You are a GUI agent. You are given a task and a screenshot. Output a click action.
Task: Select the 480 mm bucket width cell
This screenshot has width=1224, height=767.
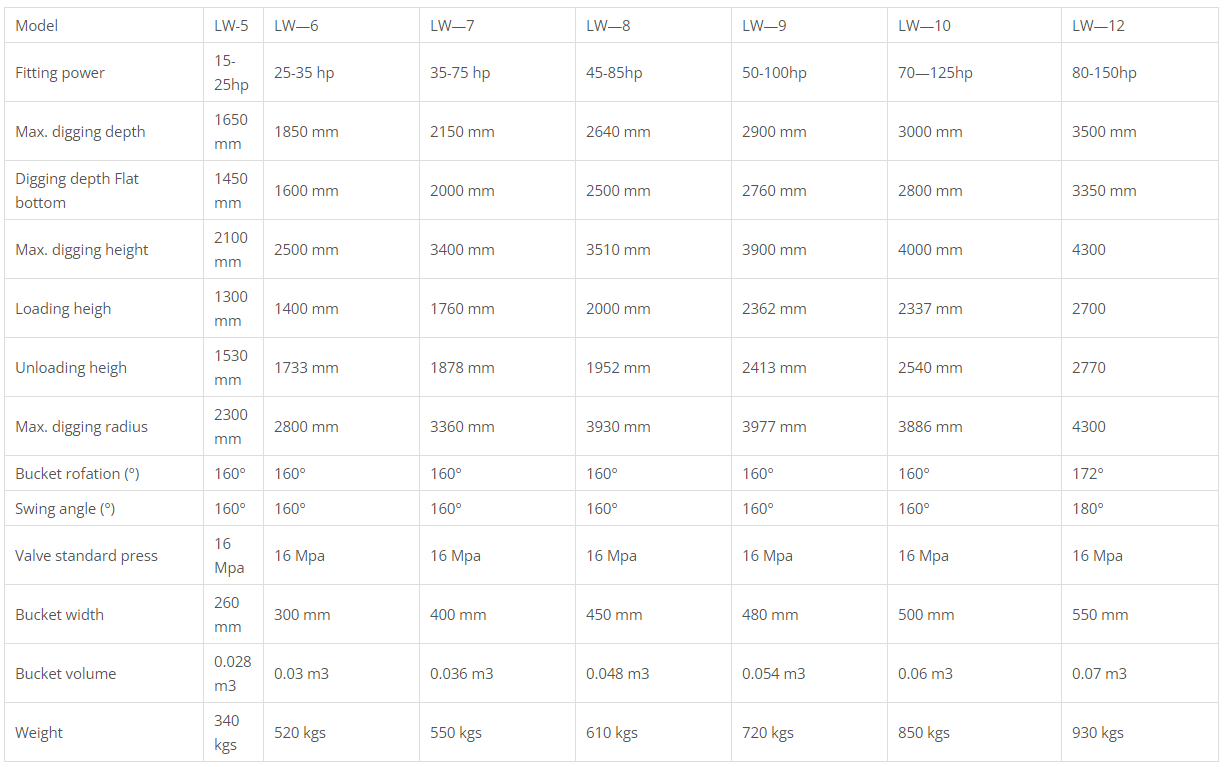(770, 614)
